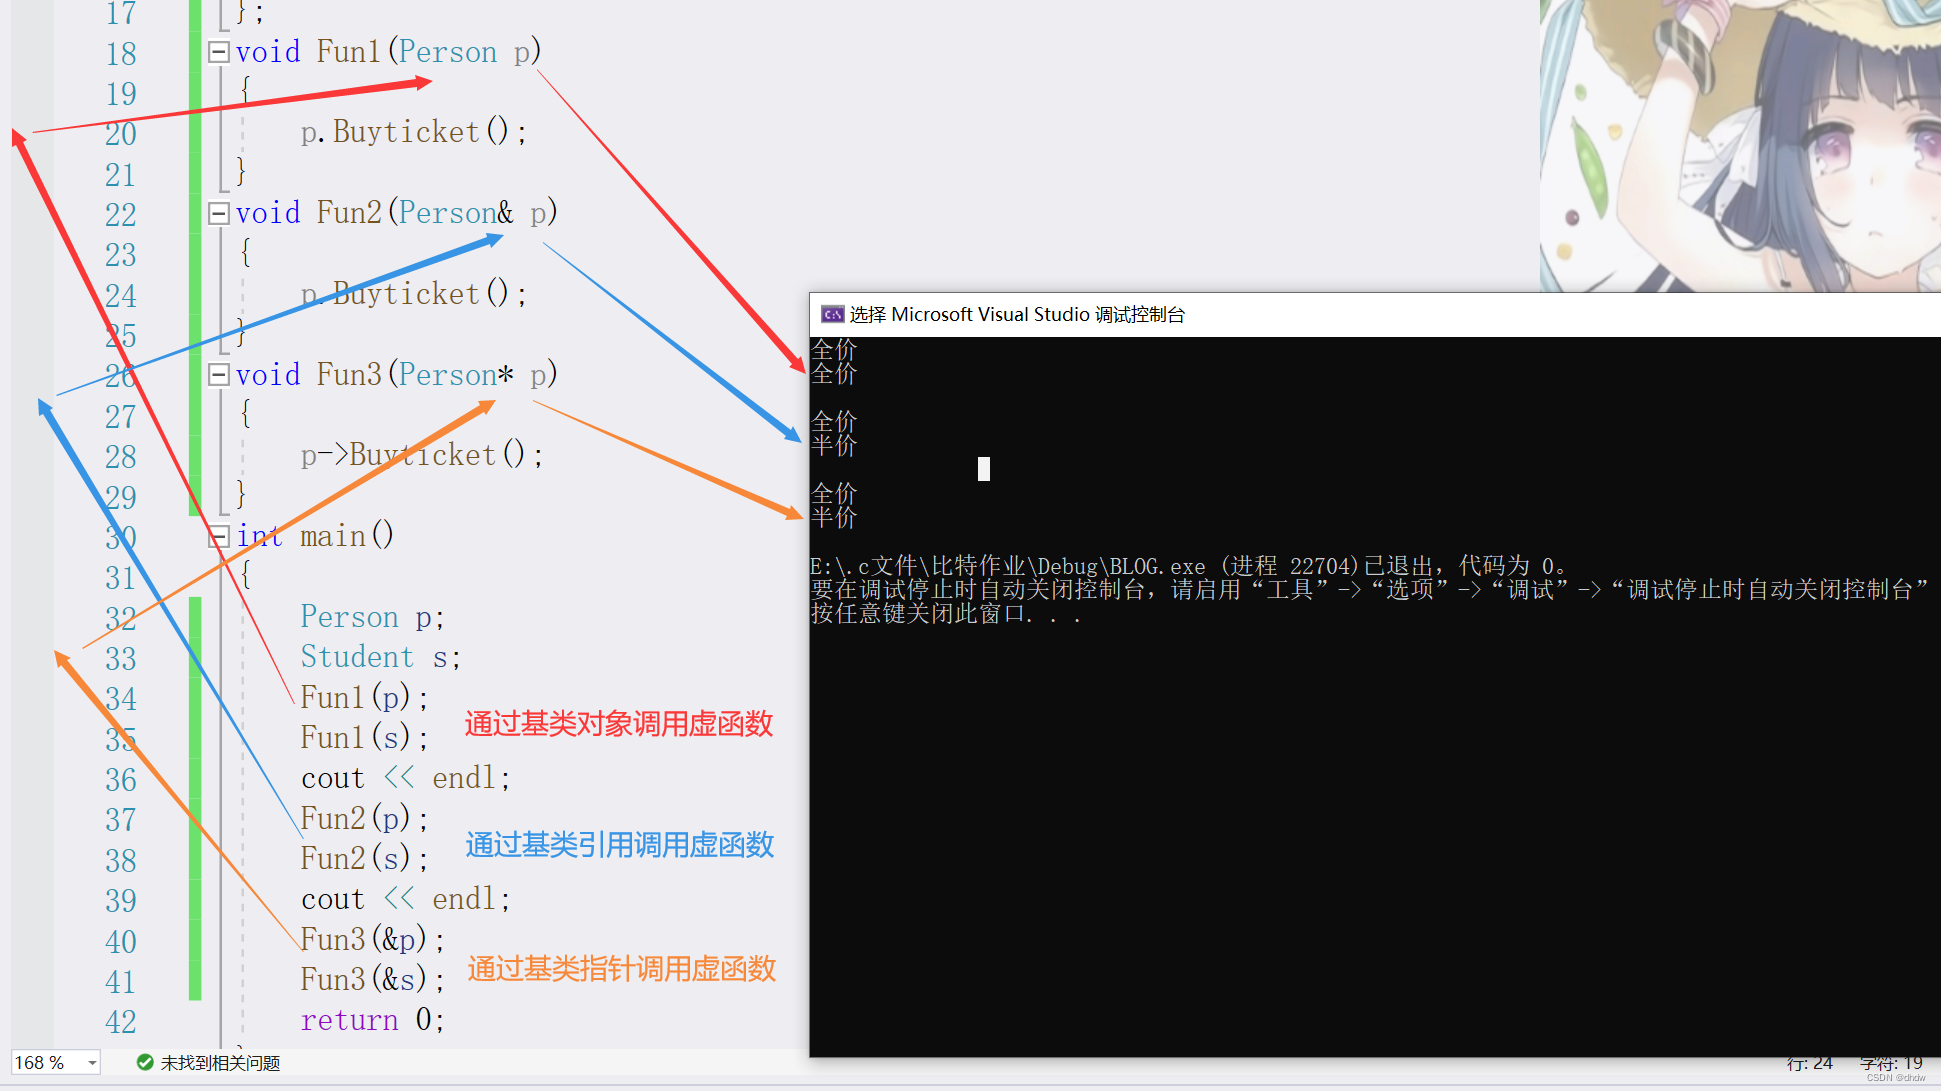This screenshot has height=1091, width=1941.
Task: Collapse the Fun2 function block
Action: point(218,213)
